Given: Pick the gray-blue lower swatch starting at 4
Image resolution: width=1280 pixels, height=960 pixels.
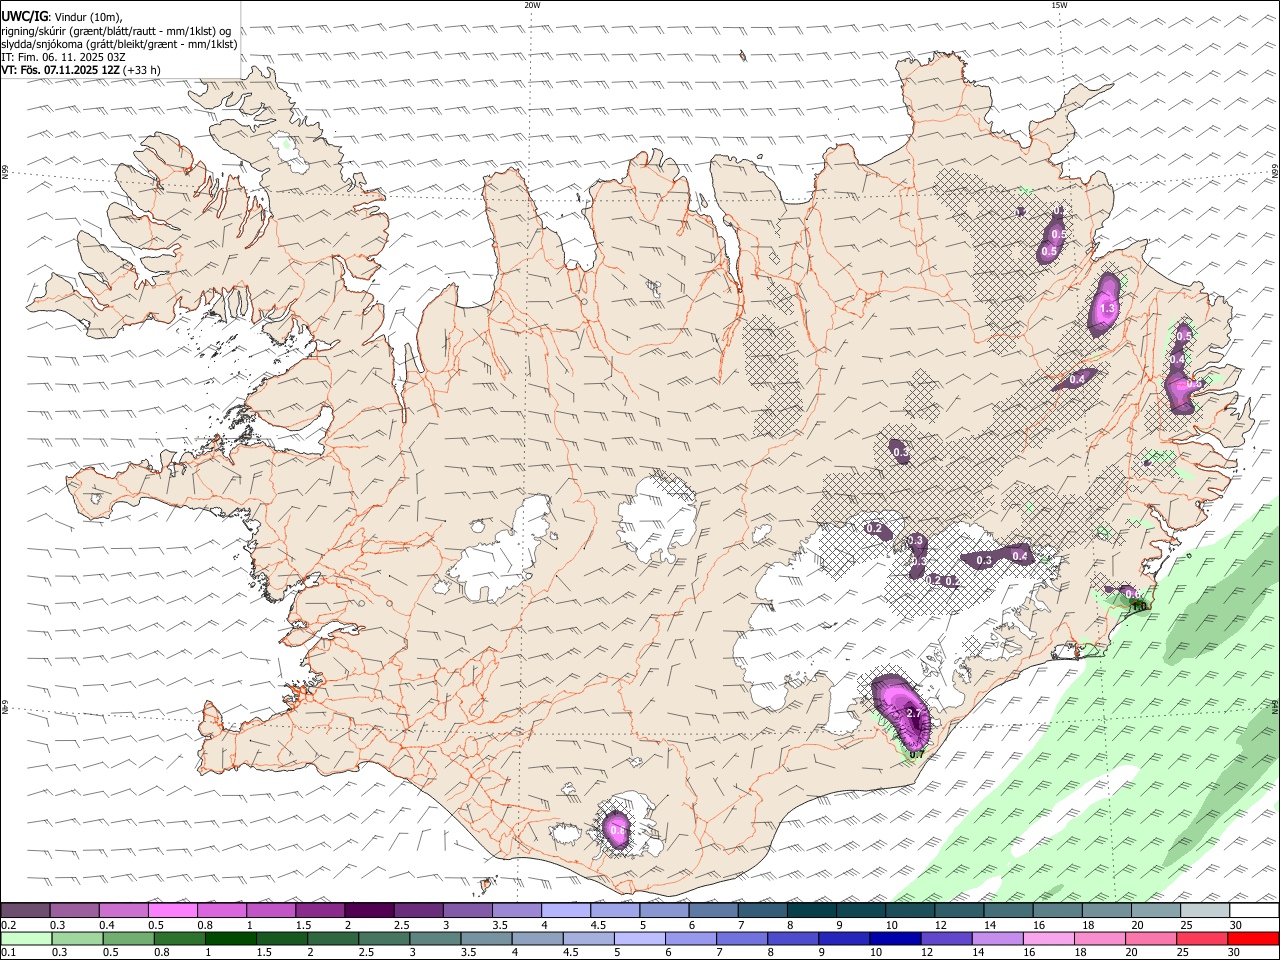Looking at the screenshot, I should tap(538, 938).
